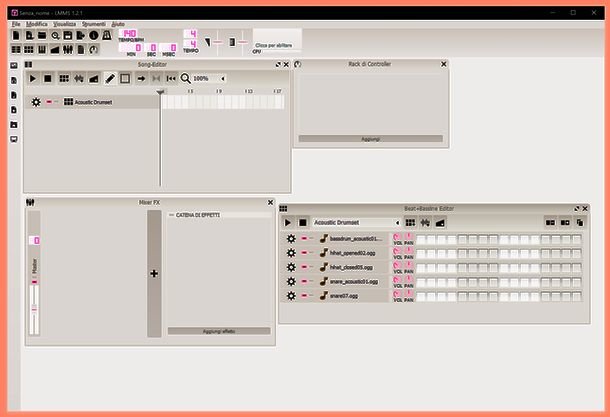The image size is (610, 417).
Task: Open the My Computer sidebar tab
Action: pyautogui.click(x=14, y=139)
